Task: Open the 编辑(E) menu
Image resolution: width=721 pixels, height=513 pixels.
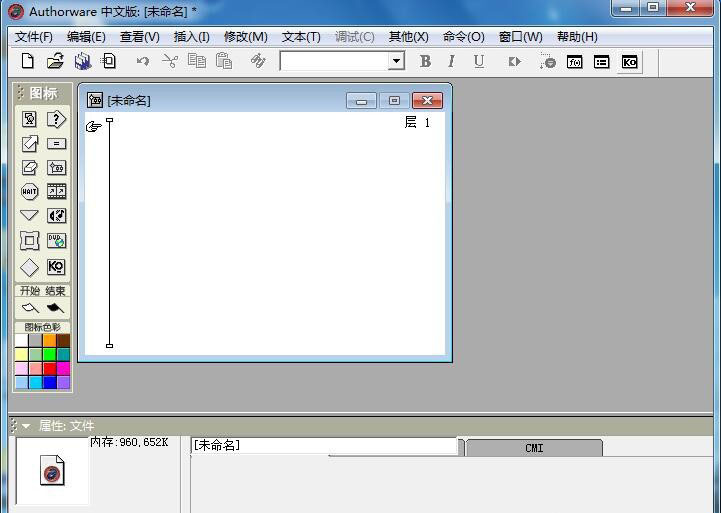Action: (86, 37)
